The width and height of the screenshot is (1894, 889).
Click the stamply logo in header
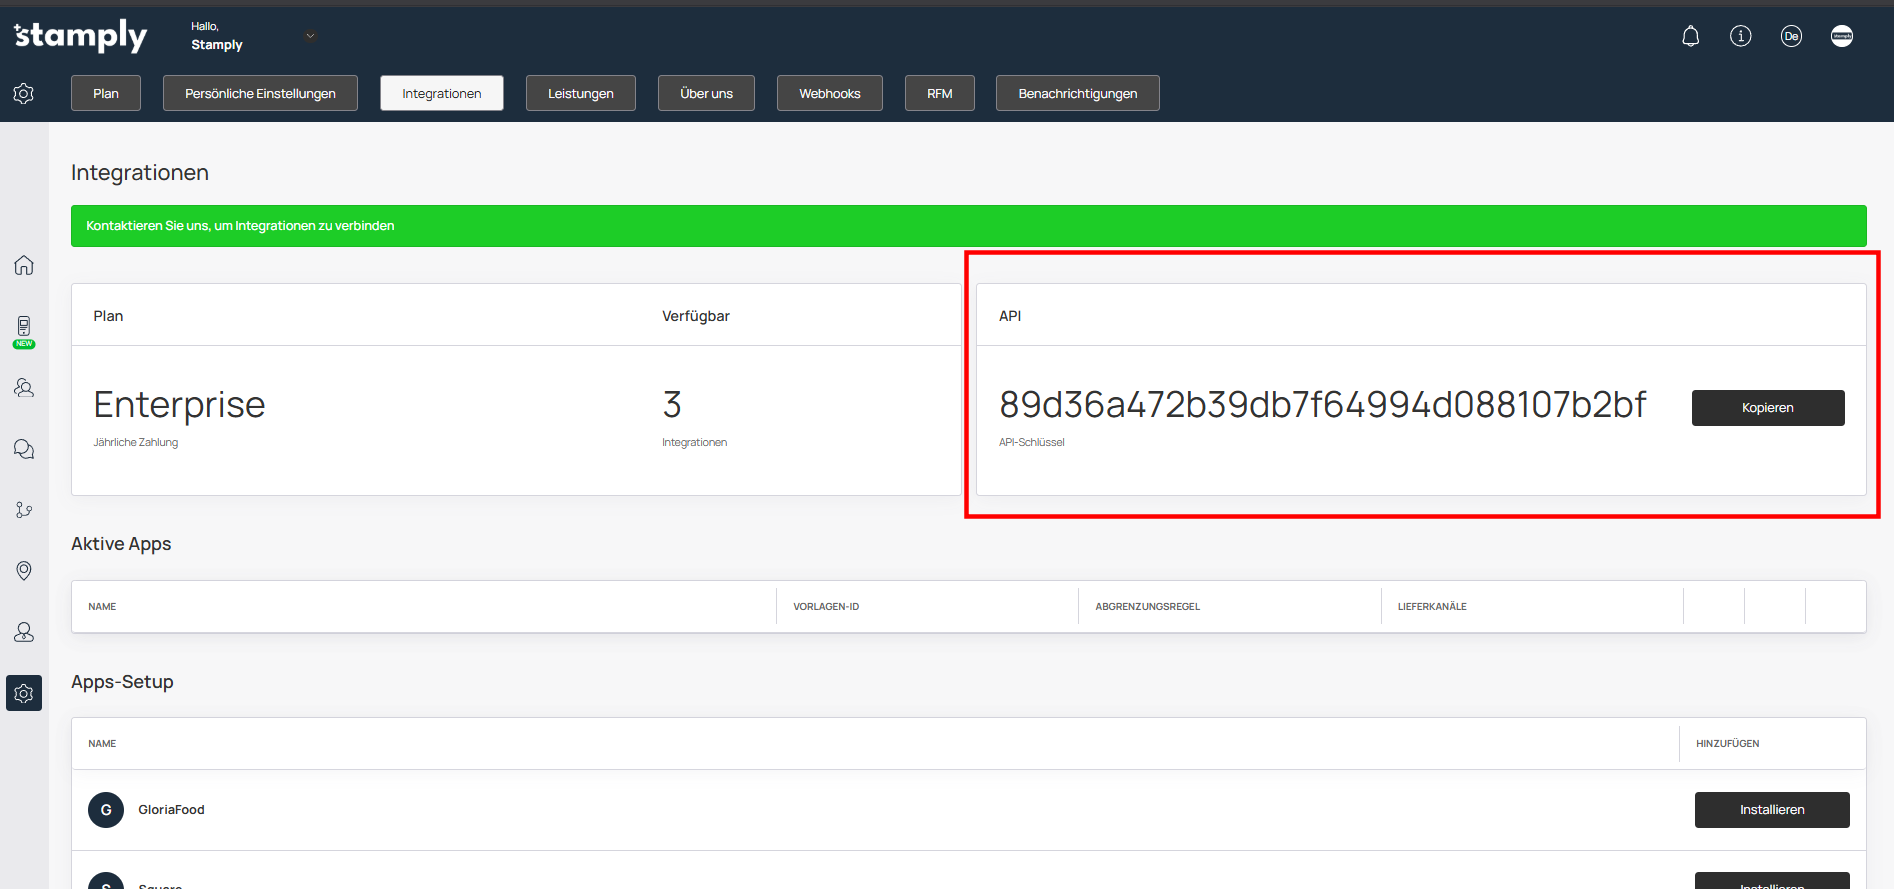coord(81,36)
